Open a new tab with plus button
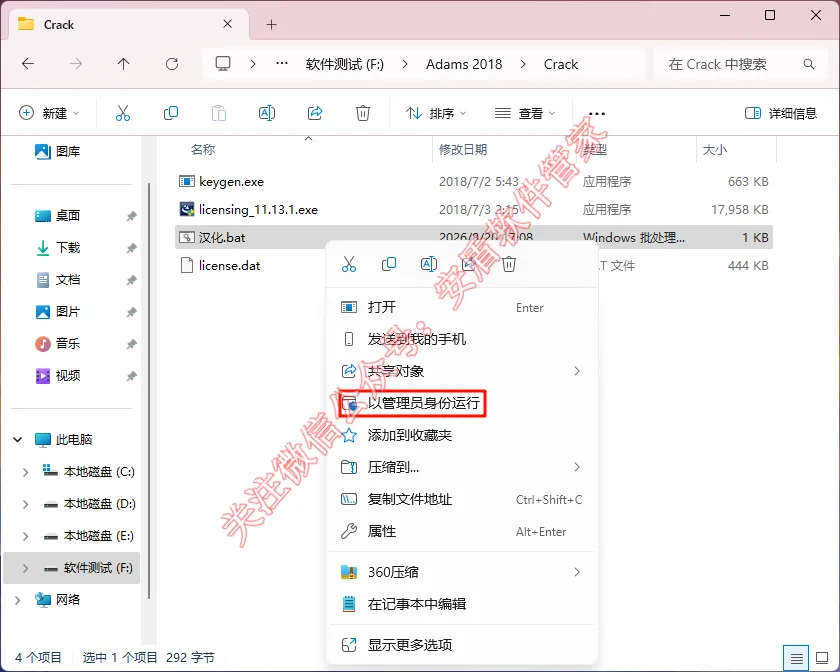 coord(272,25)
